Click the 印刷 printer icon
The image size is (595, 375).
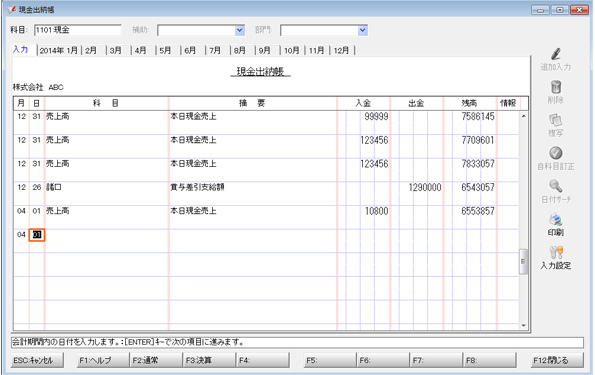556,219
